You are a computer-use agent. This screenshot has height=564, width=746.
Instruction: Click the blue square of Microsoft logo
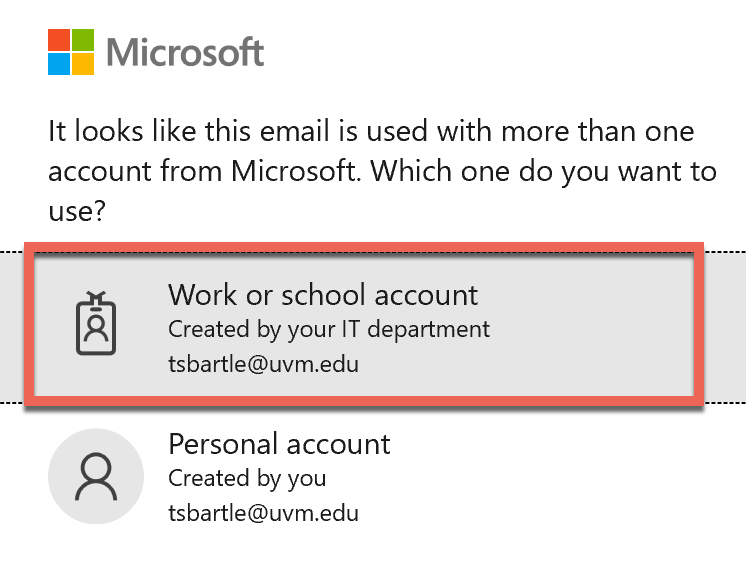click(59, 64)
